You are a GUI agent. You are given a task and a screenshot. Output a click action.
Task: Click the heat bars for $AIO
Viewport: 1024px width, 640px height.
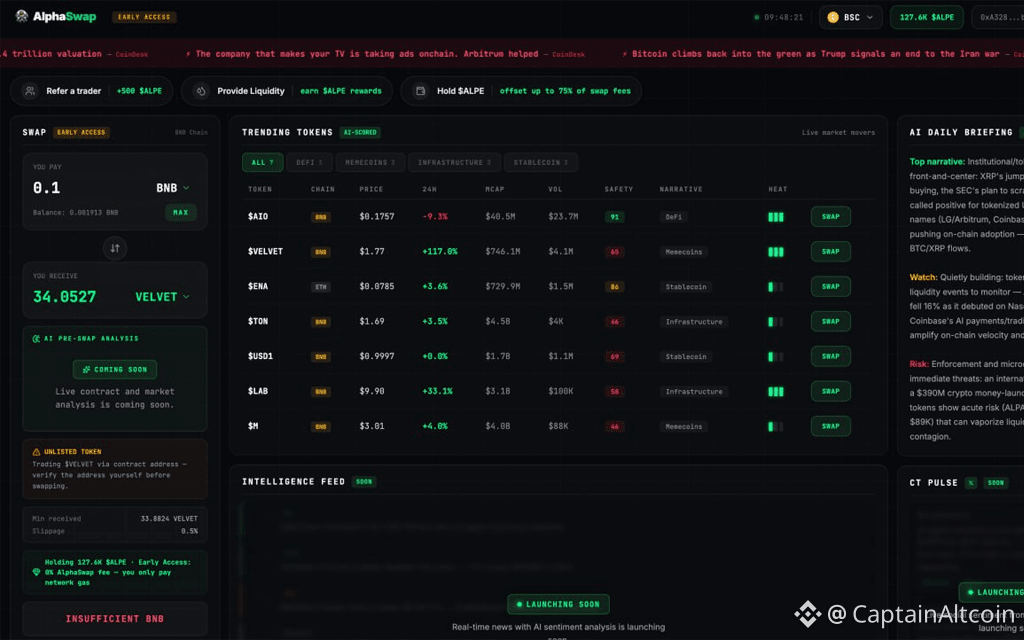point(776,217)
